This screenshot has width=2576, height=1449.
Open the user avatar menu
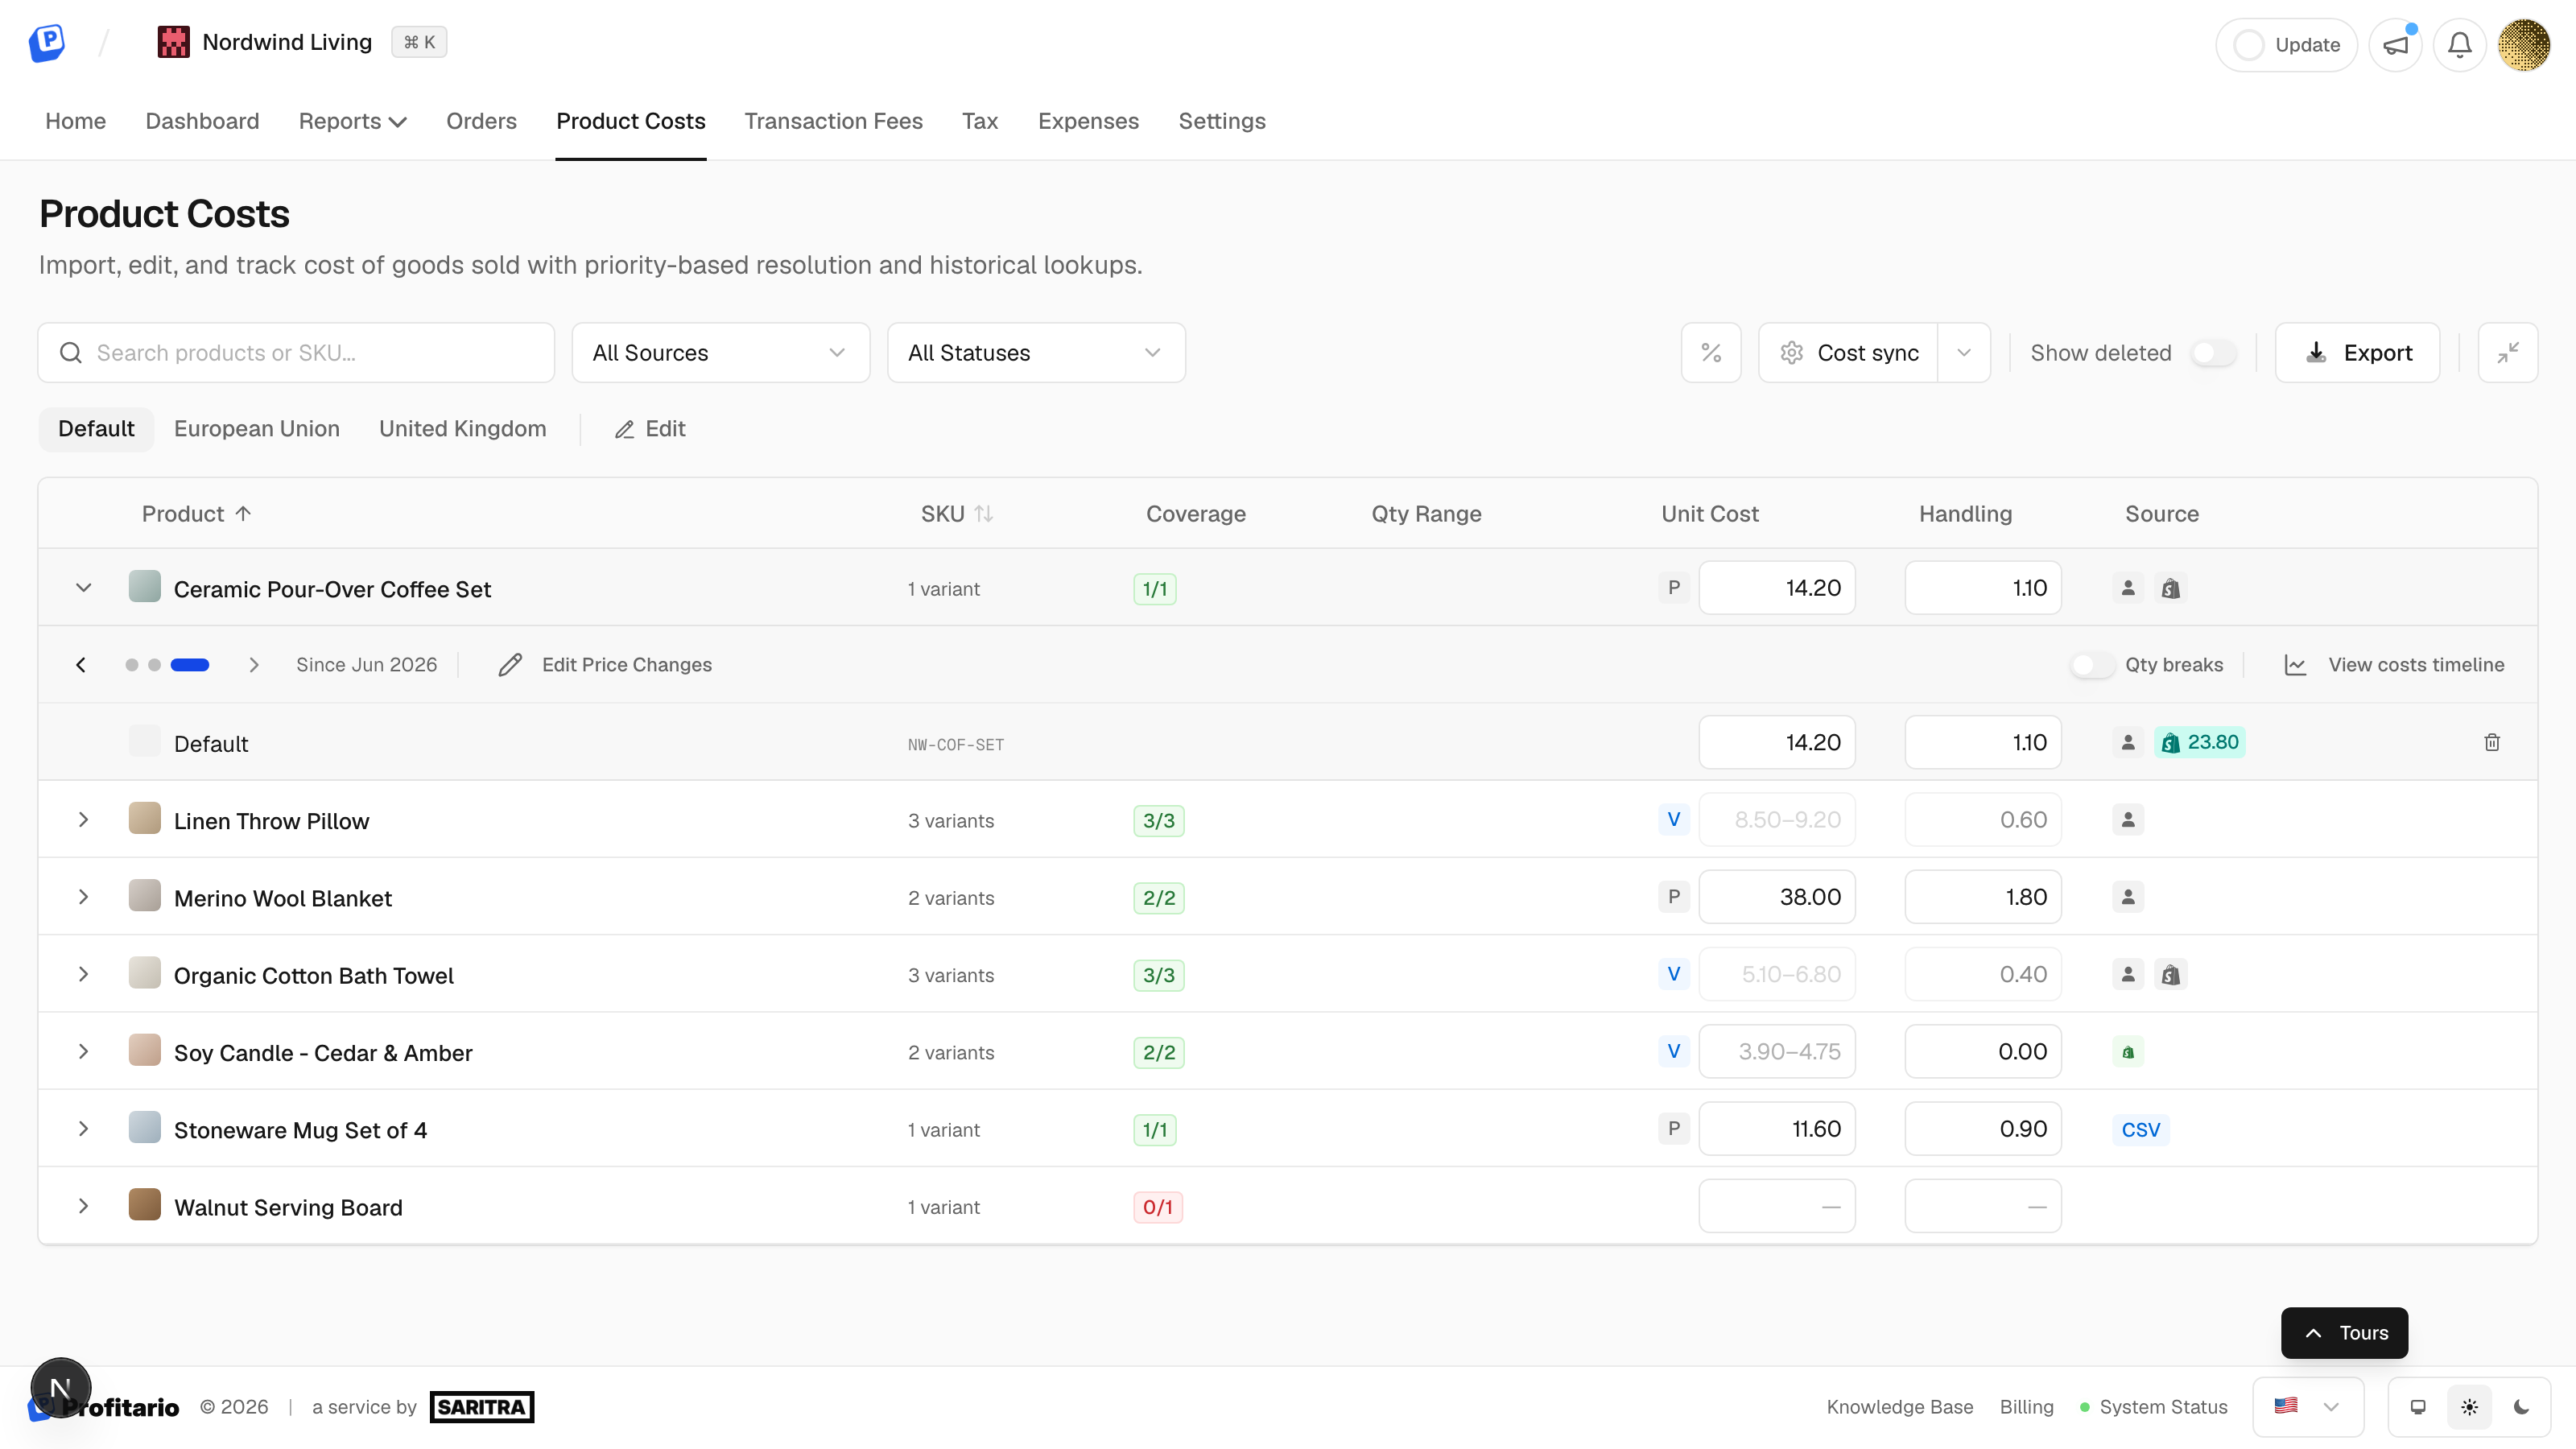pos(2523,45)
